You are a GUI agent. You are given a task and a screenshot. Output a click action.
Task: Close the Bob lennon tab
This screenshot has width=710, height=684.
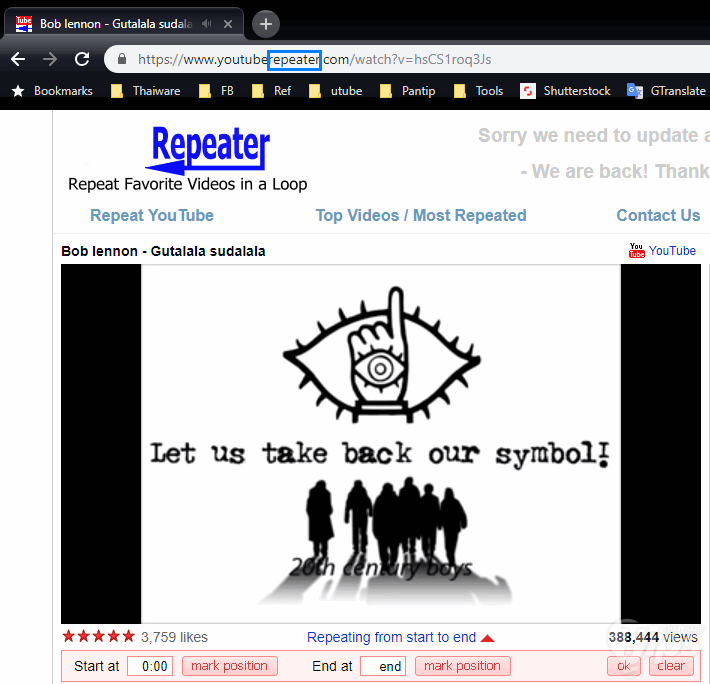tap(228, 24)
